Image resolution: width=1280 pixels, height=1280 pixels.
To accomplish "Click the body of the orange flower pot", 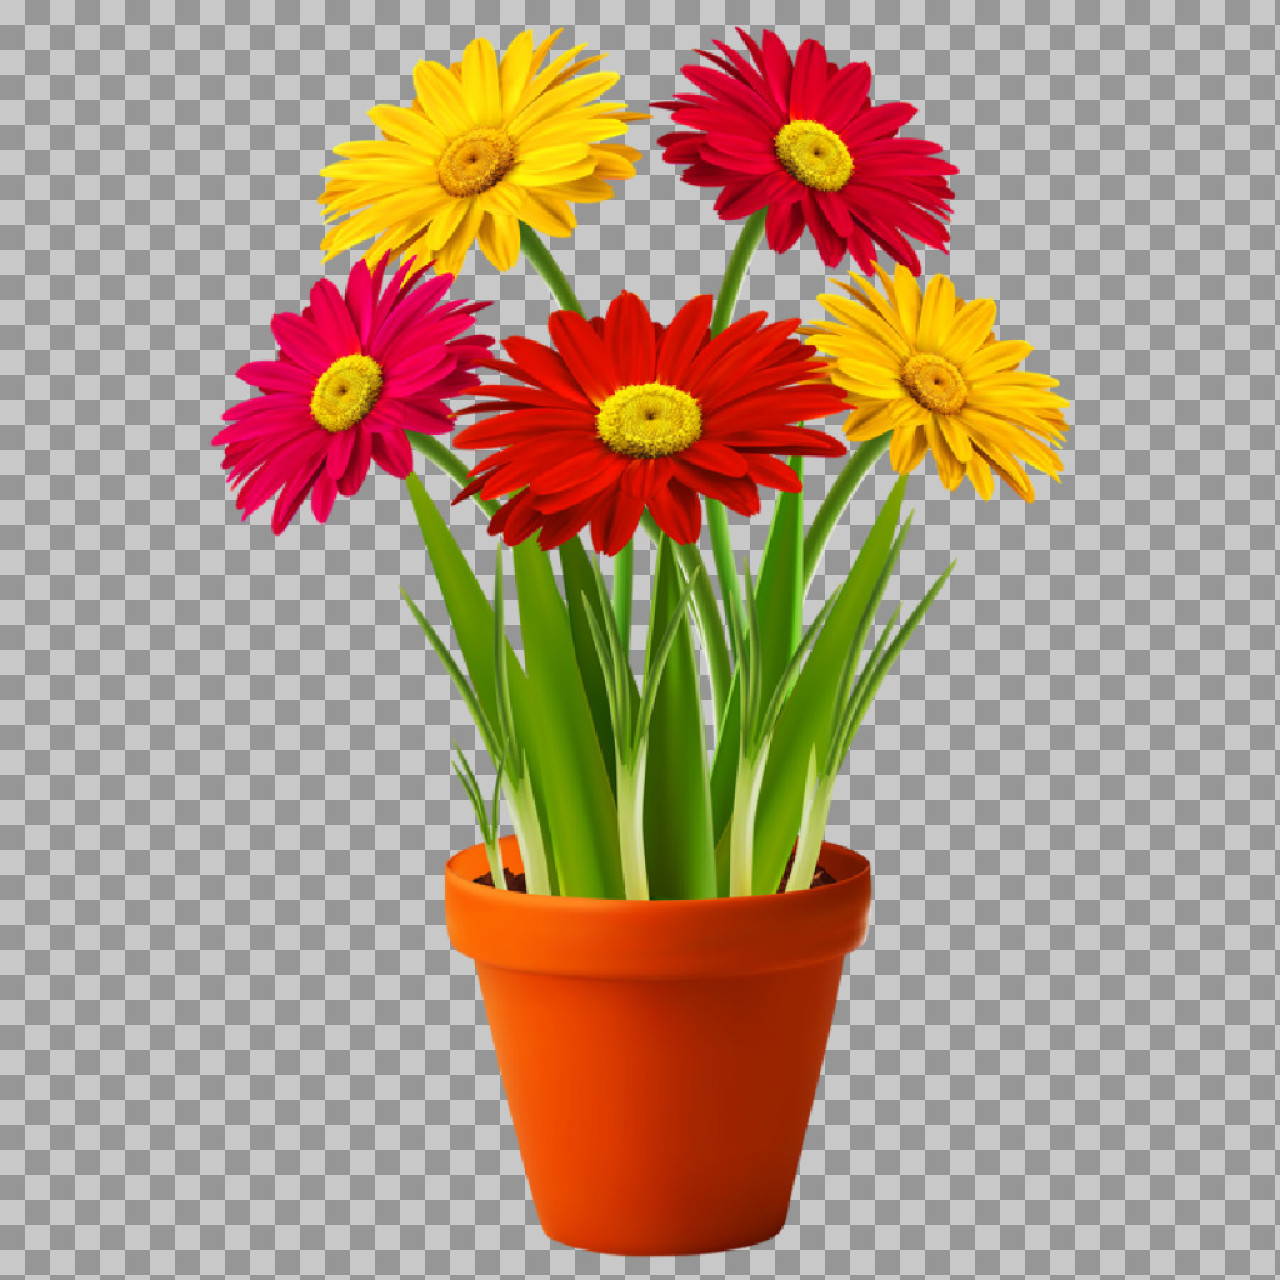I will tap(655, 1100).
